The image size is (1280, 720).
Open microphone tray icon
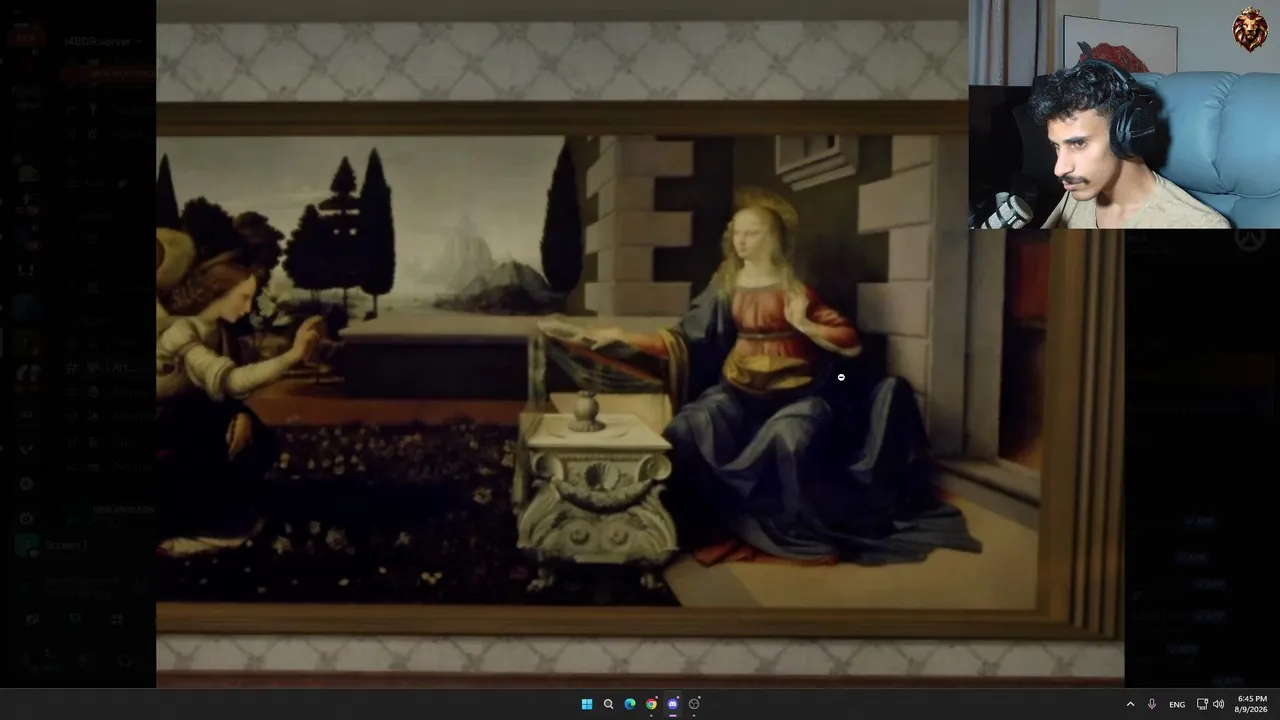(1152, 704)
